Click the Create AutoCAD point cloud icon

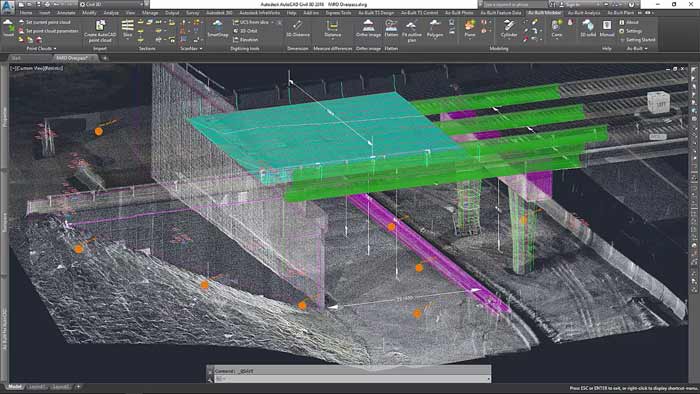click(100, 31)
